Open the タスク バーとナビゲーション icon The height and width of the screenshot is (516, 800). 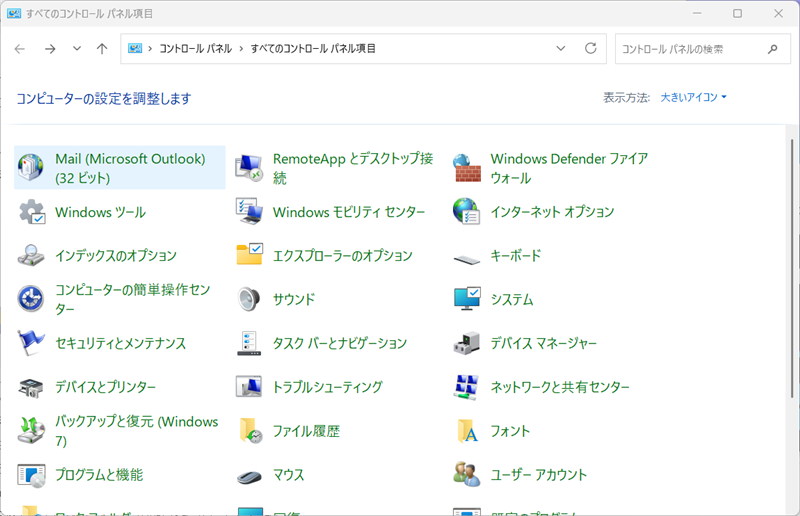[x=249, y=343]
